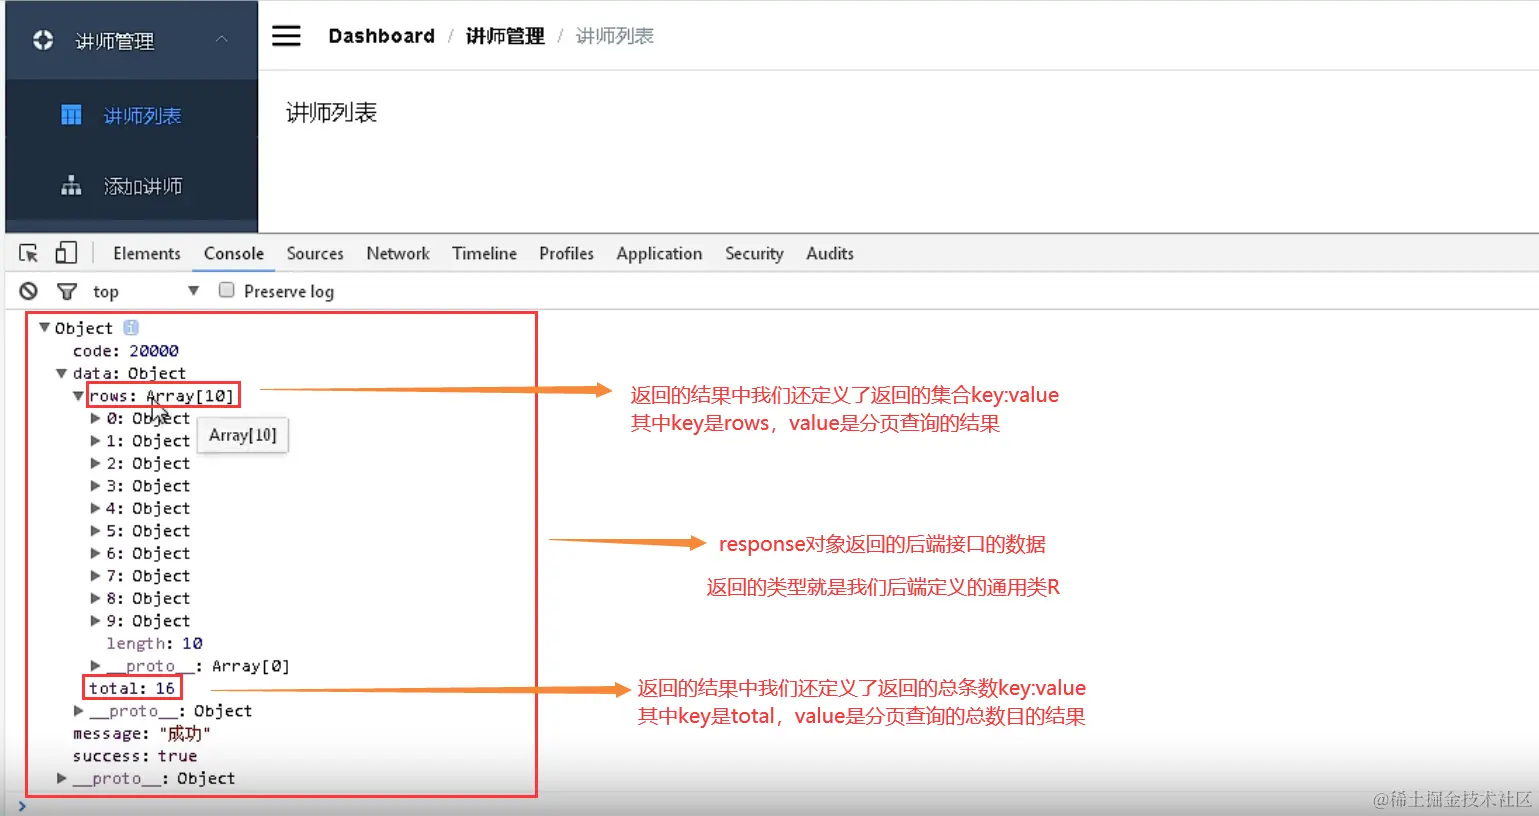1539x816 pixels.
Task: Open the Sources tab
Action: (315, 254)
